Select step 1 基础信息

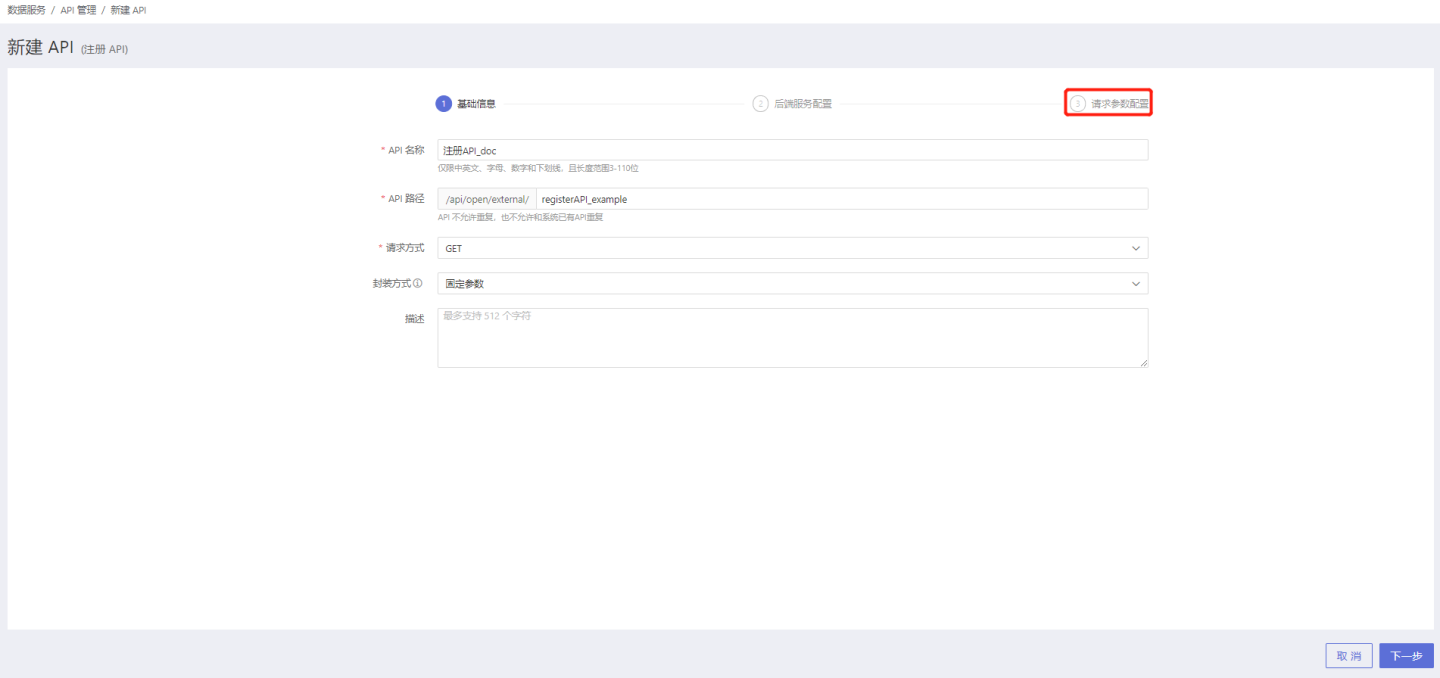tap(466, 104)
